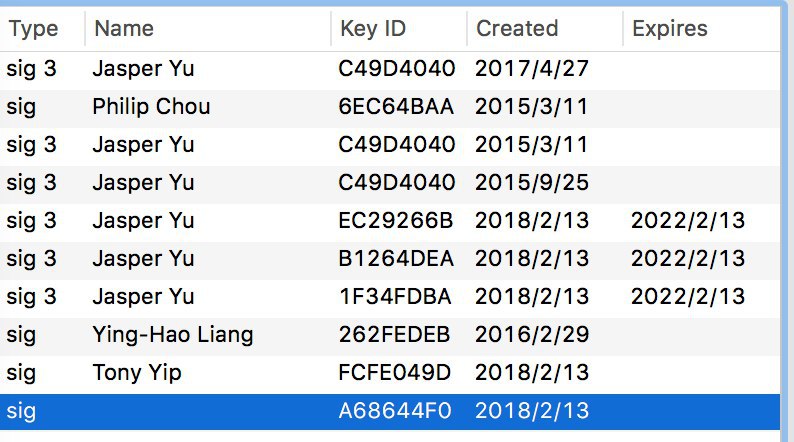The width and height of the screenshot is (794, 442).
Task: Click key ID FCFE049D cell
Action: (x=394, y=373)
